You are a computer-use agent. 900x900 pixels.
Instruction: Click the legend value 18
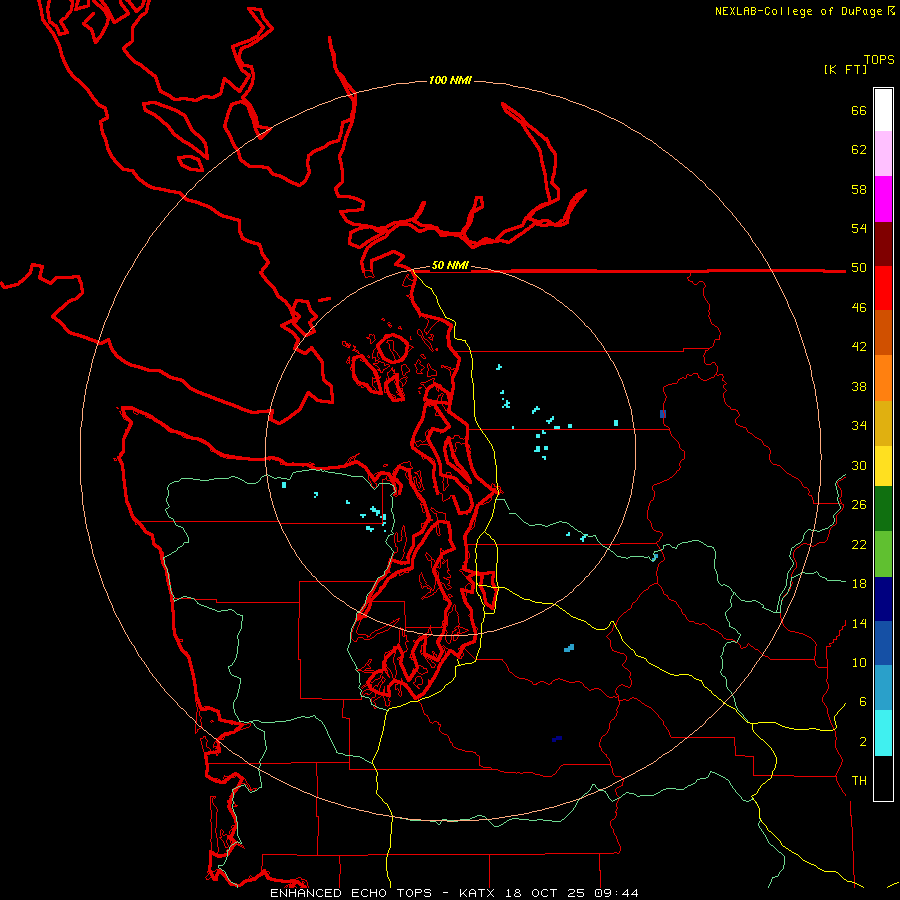859,584
